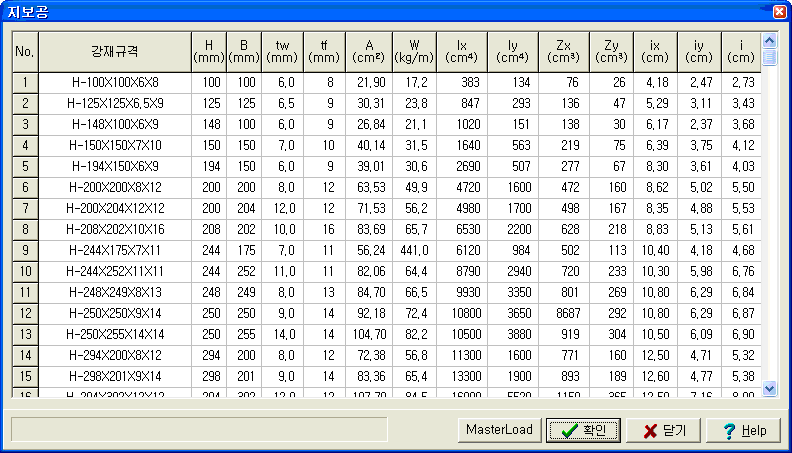Select row header number 9

click(25, 250)
